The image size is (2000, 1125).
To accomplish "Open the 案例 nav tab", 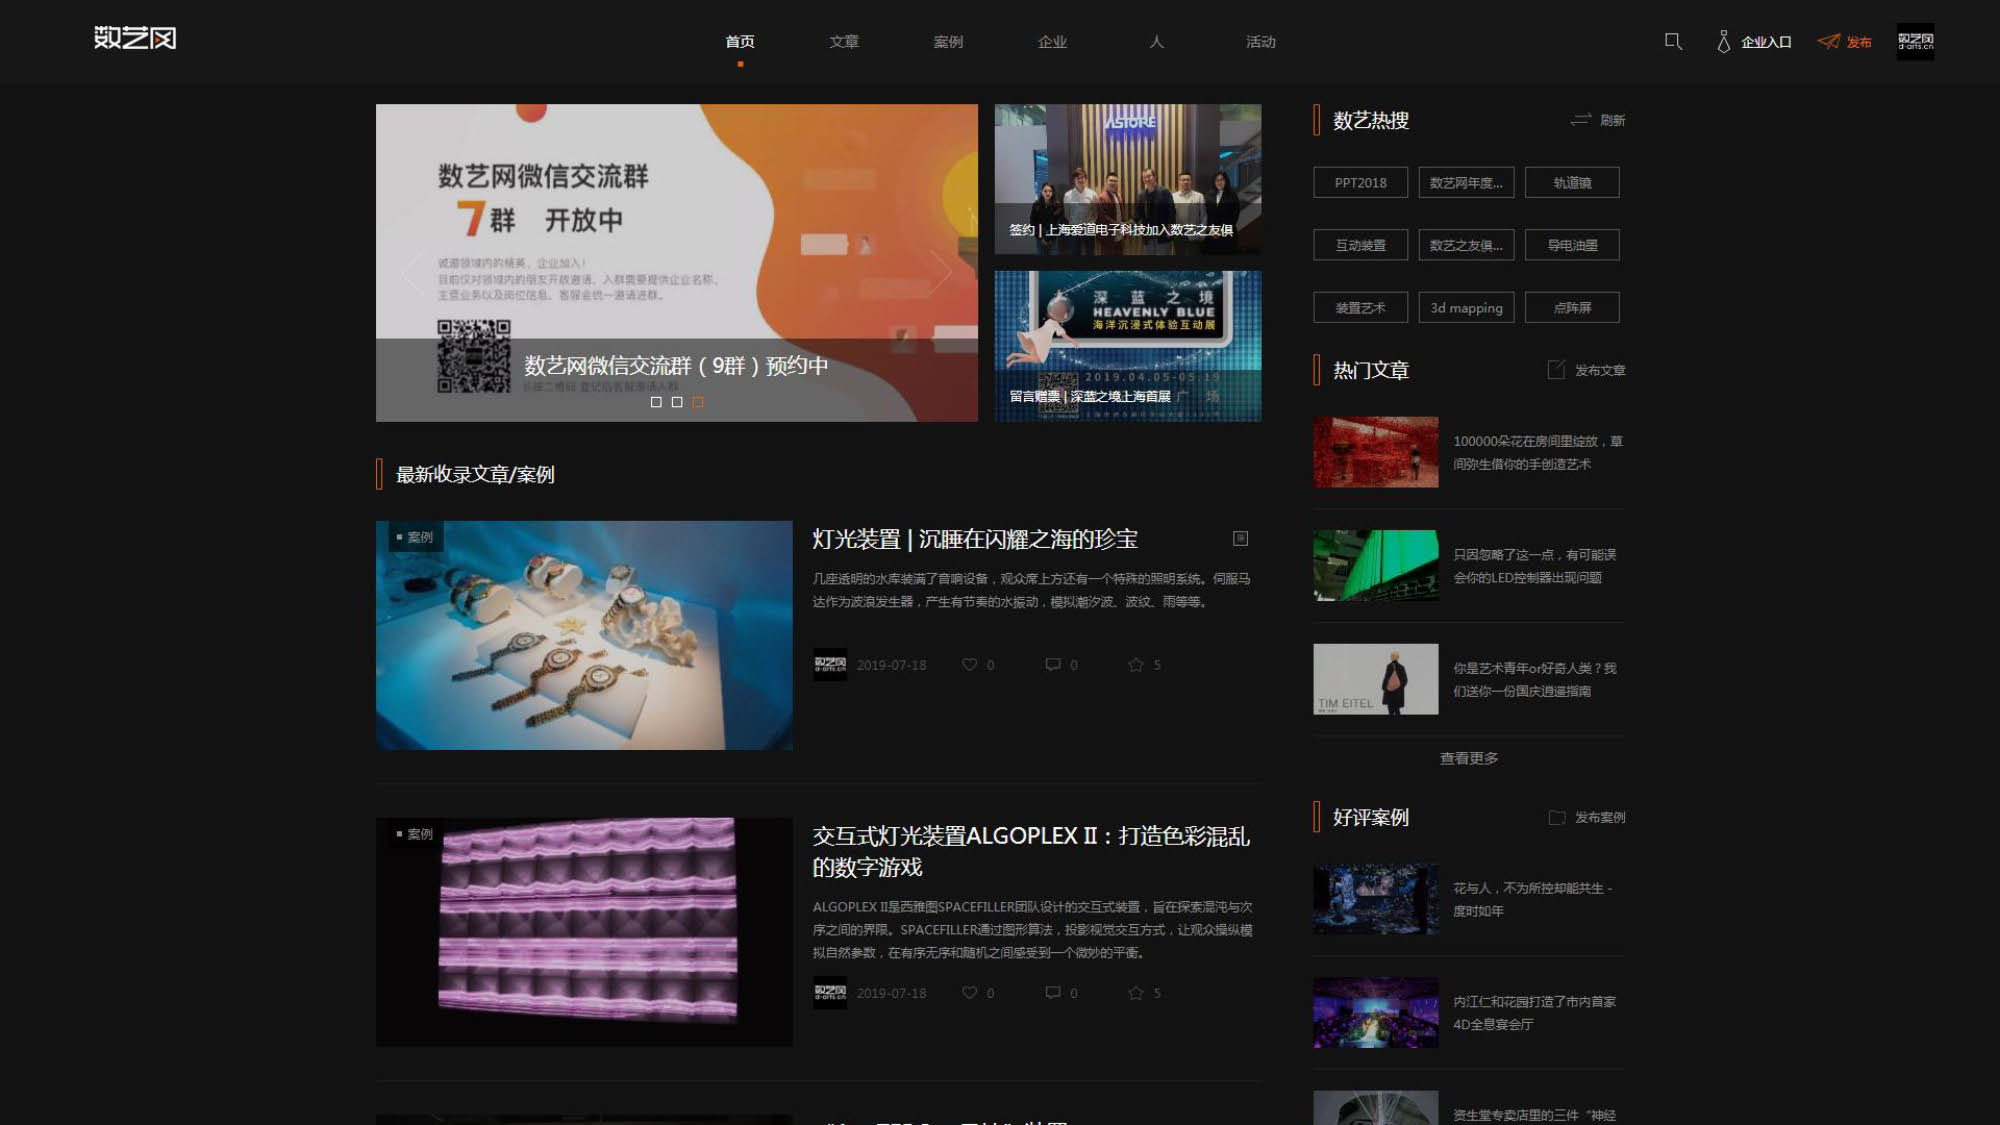I will coord(948,41).
